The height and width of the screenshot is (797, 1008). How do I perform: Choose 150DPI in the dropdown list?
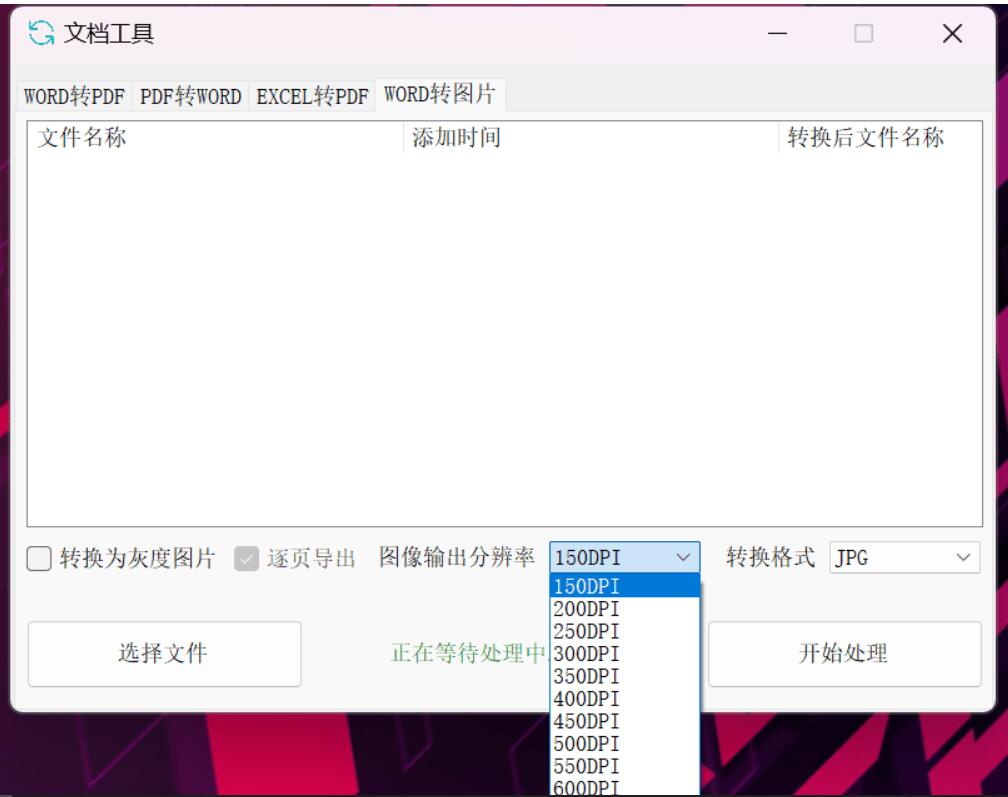(x=624, y=586)
